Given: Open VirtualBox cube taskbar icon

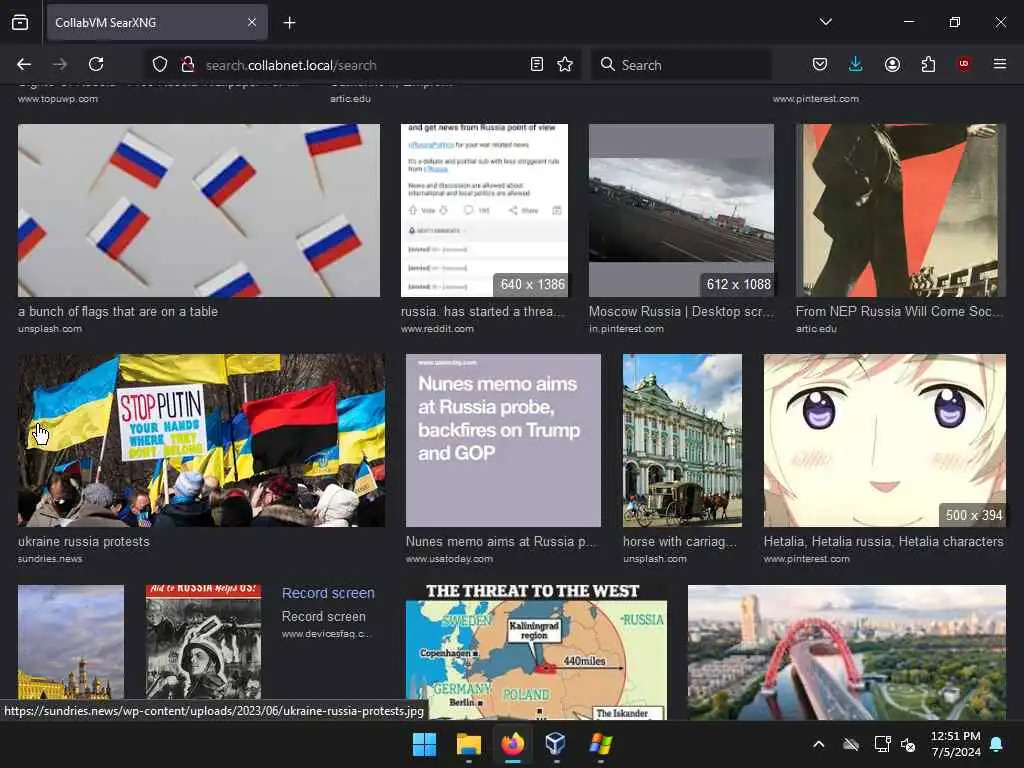Looking at the screenshot, I should 556,744.
